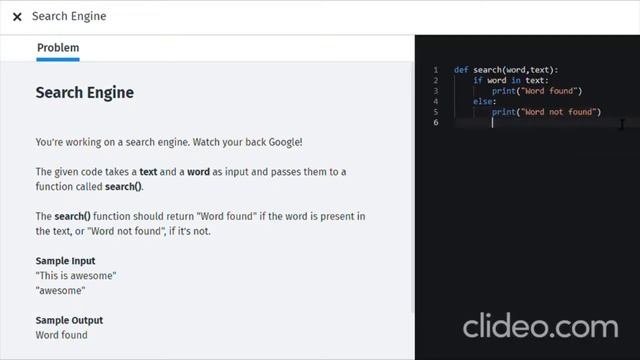This screenshot has width=640, height=360.
Task: Click line number 1 in the gutter
Action: point(436,70)
